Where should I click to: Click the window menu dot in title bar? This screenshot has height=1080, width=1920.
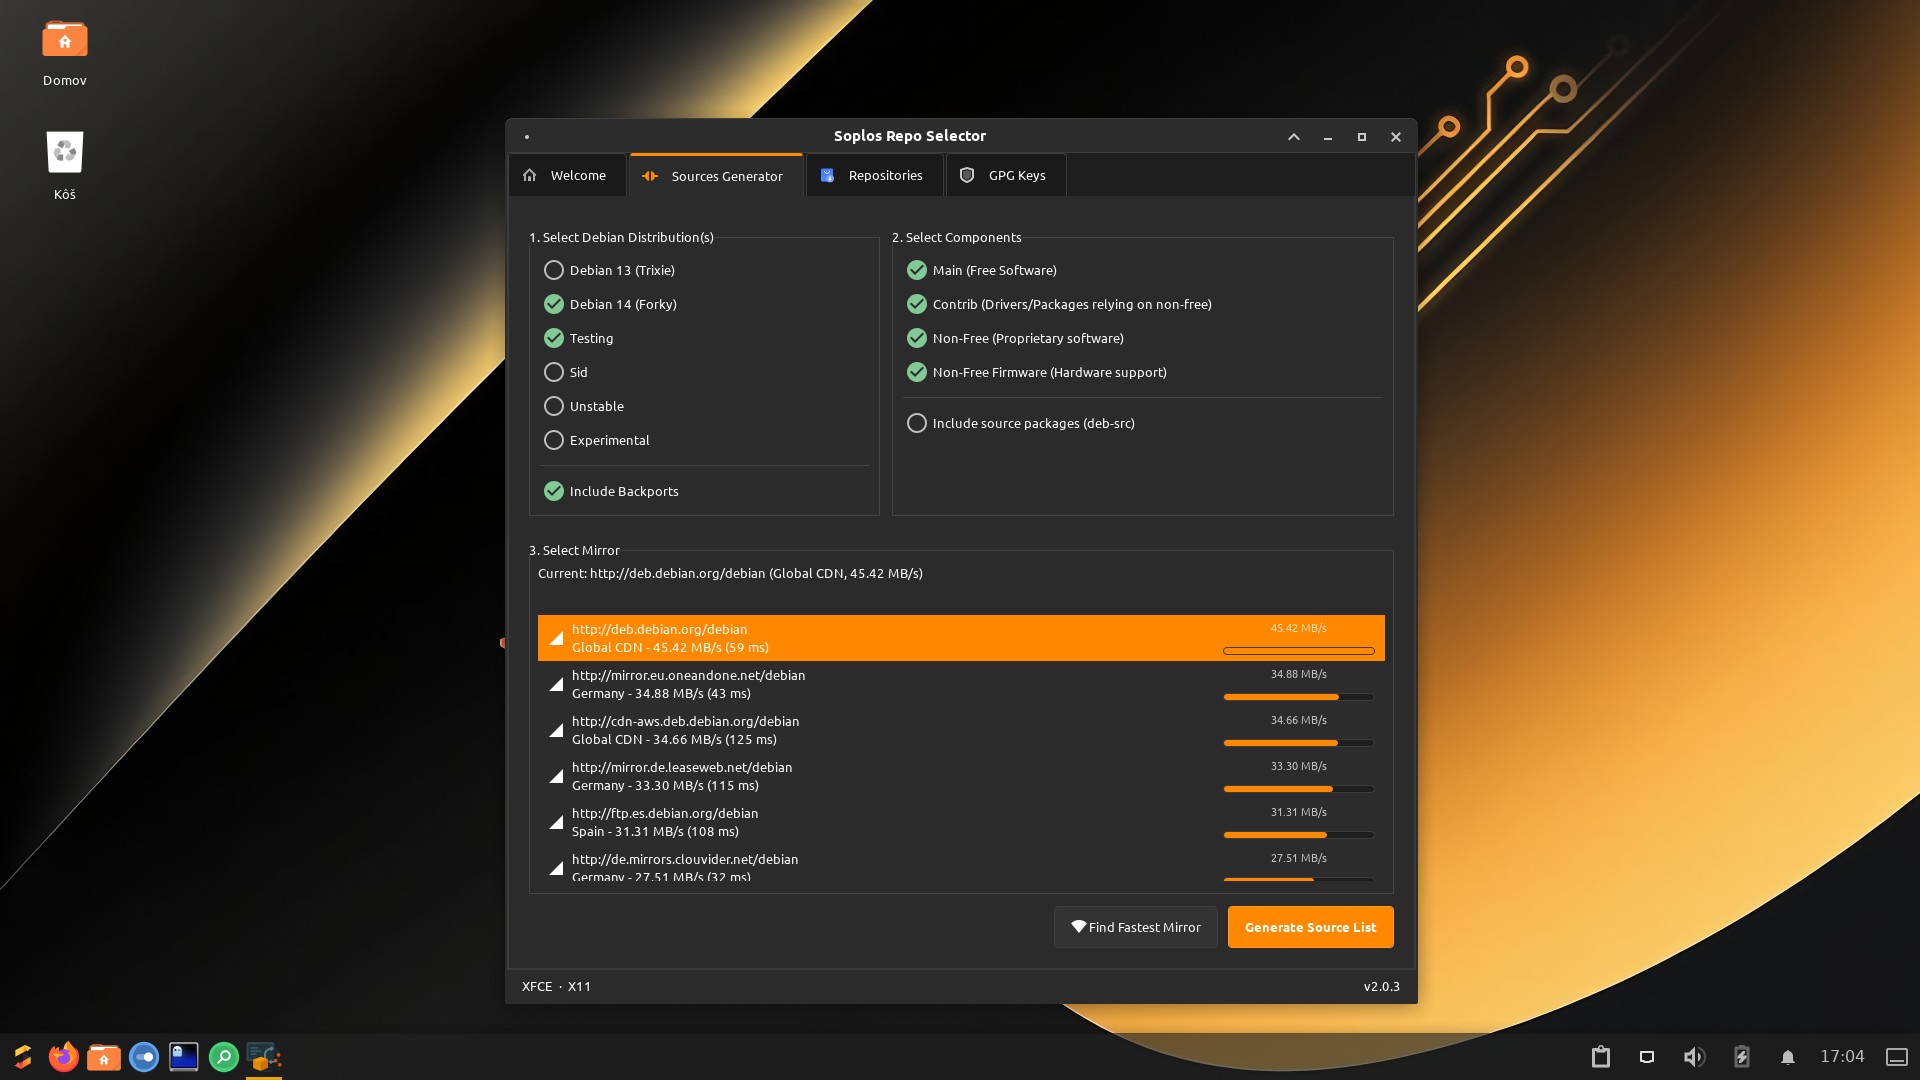pyautogui.click(x=527, y=137)
